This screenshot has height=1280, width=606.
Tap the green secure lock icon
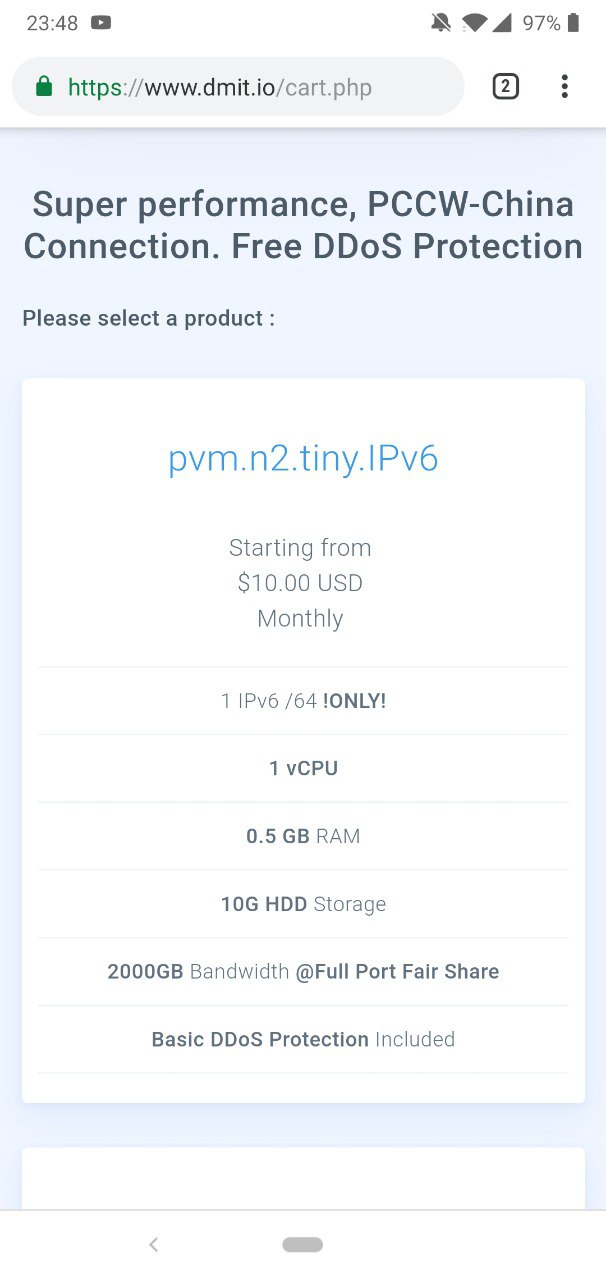pos(43,87)
